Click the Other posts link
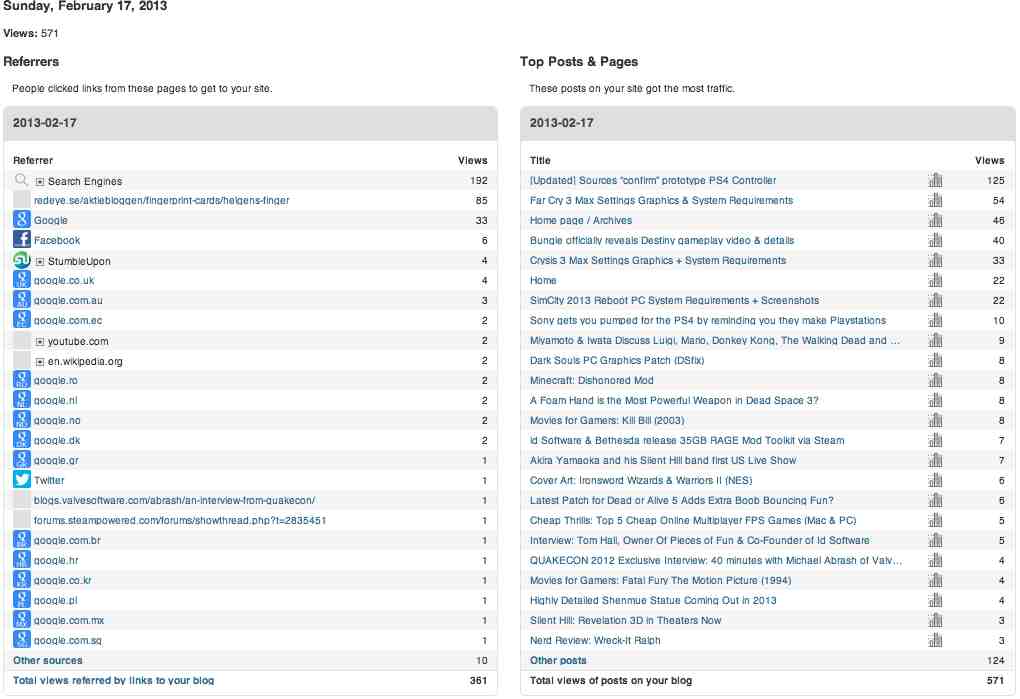 558,660
